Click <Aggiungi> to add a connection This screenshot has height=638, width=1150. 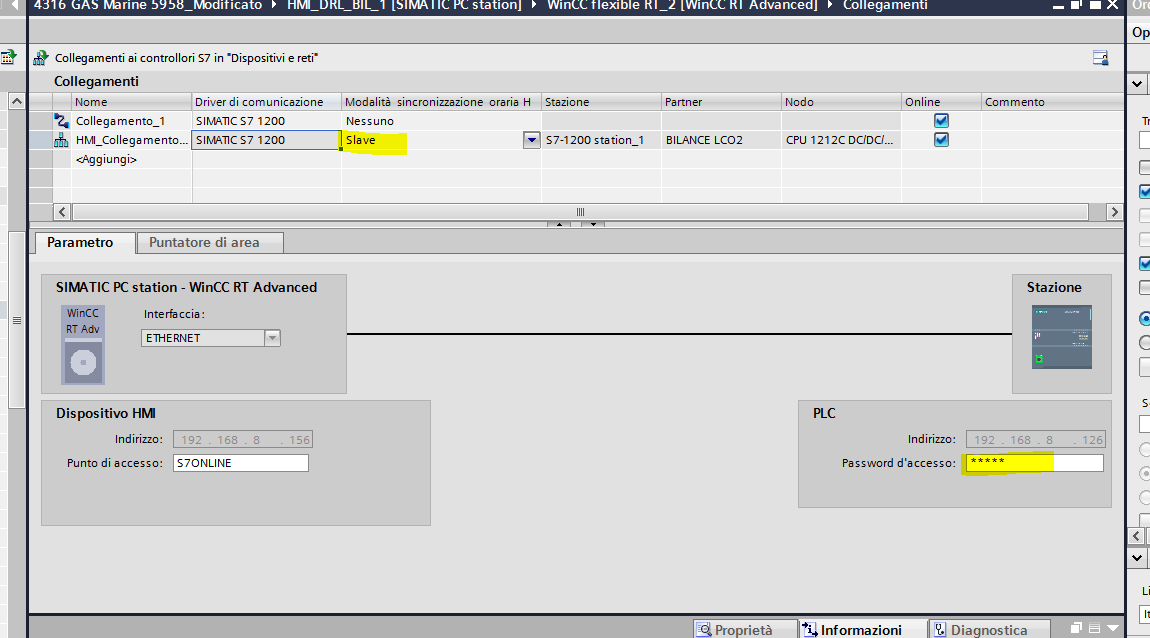(x=106, y=159)
